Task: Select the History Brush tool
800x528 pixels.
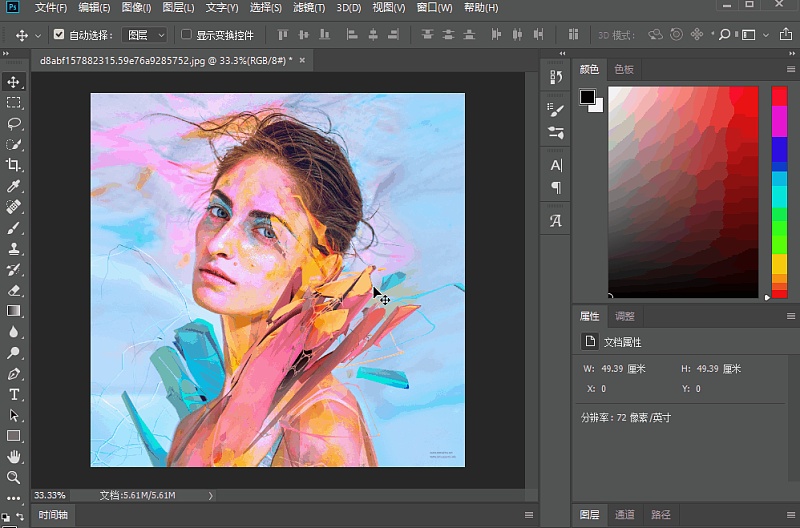Action: click(14, 269)
